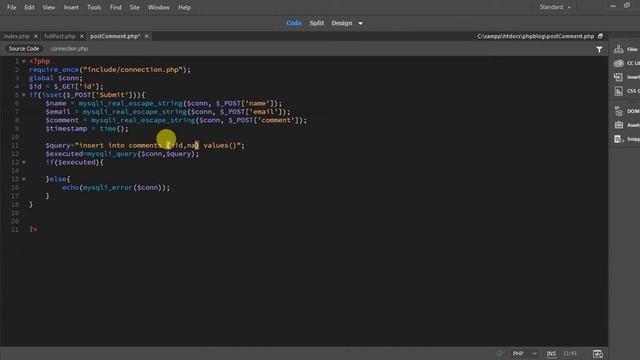This screenshot has width=640, height=360.
Task: Open the Site menu
Action: click(134, 7)
